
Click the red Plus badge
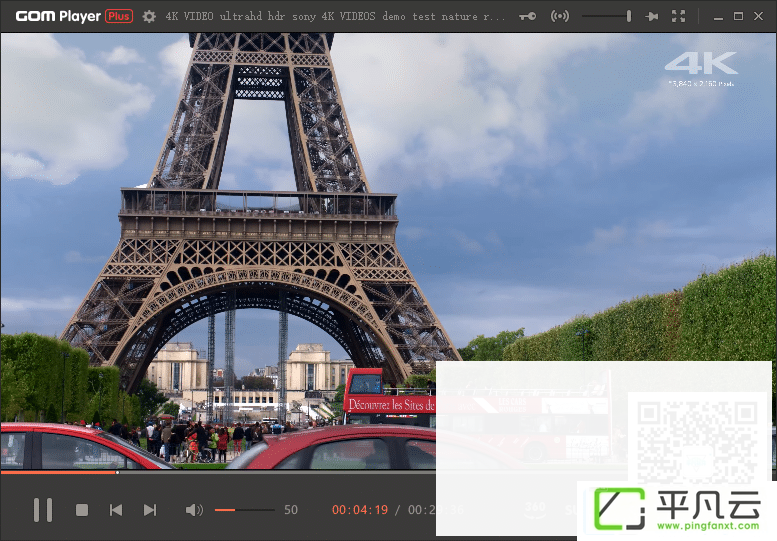pyautogui.click(x=119, y=16)
